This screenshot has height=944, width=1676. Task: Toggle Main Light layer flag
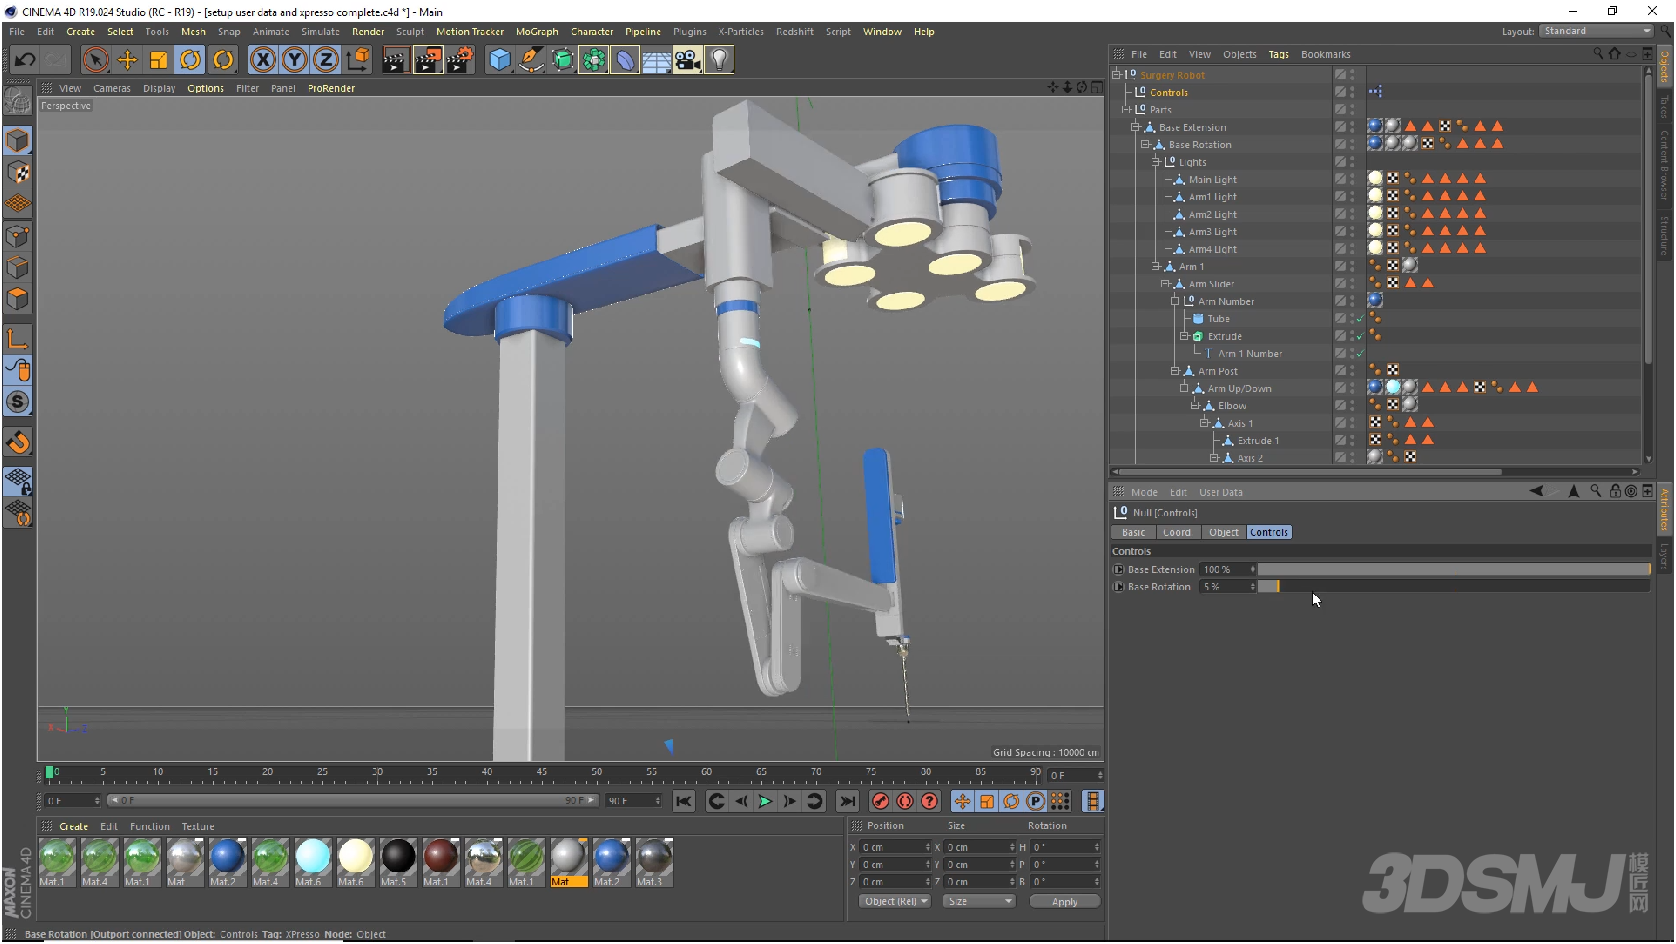click(x=1340, y=179)
